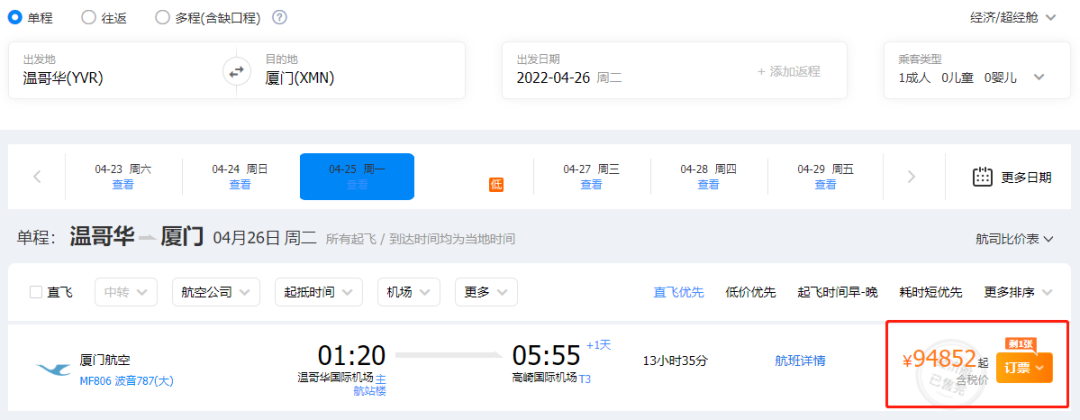The height and width of the screenshot is (420, 1080).
Task: Select the 04-27 周三 date tab
Action: (591, 177)
